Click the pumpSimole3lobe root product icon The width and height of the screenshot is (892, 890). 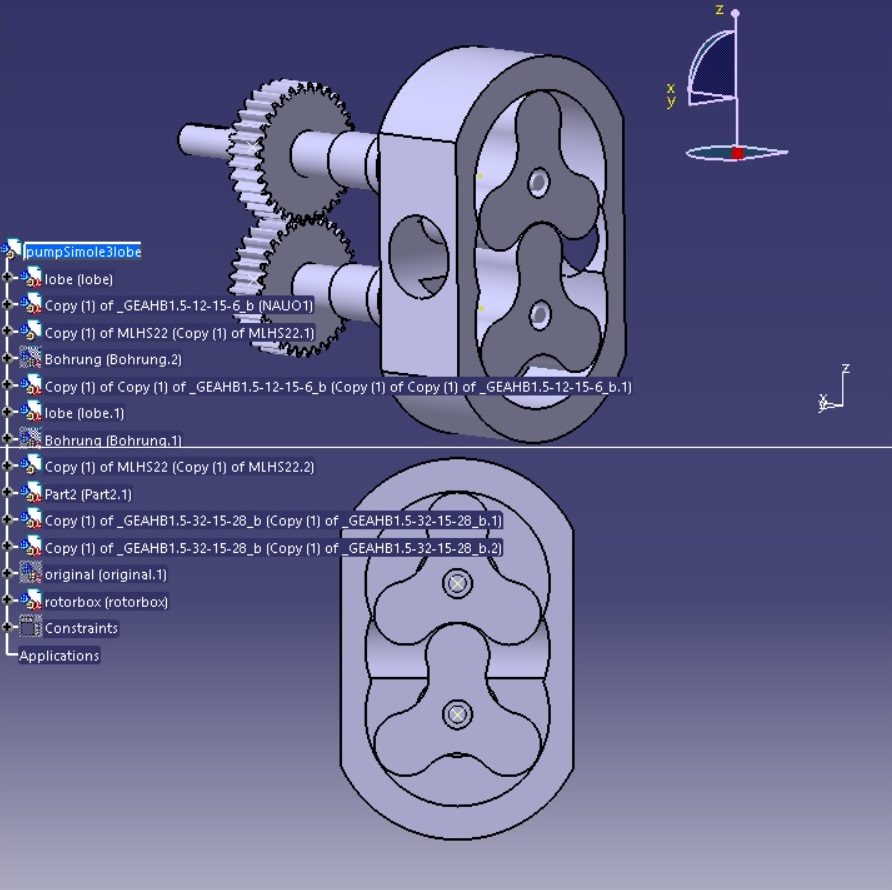(11, 249)
